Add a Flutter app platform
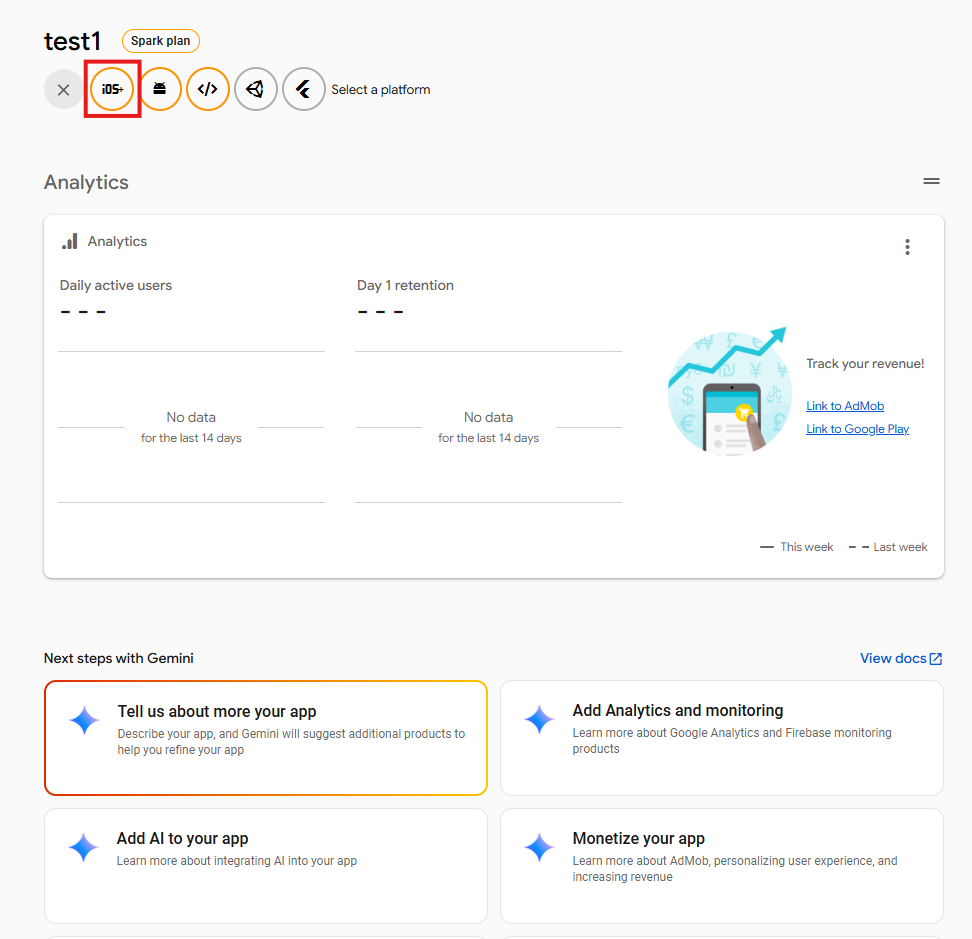 (304, 89)
